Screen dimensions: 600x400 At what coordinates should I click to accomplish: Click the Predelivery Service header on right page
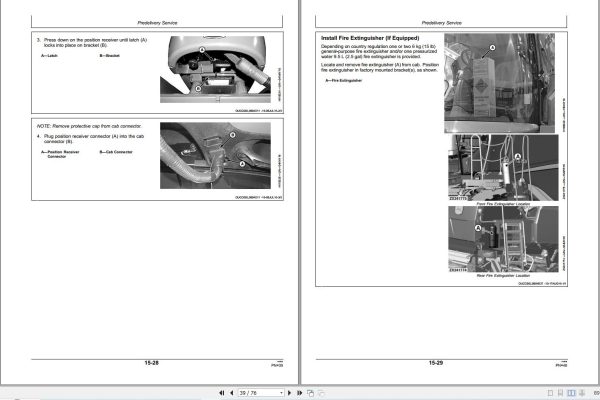[442, 23]
